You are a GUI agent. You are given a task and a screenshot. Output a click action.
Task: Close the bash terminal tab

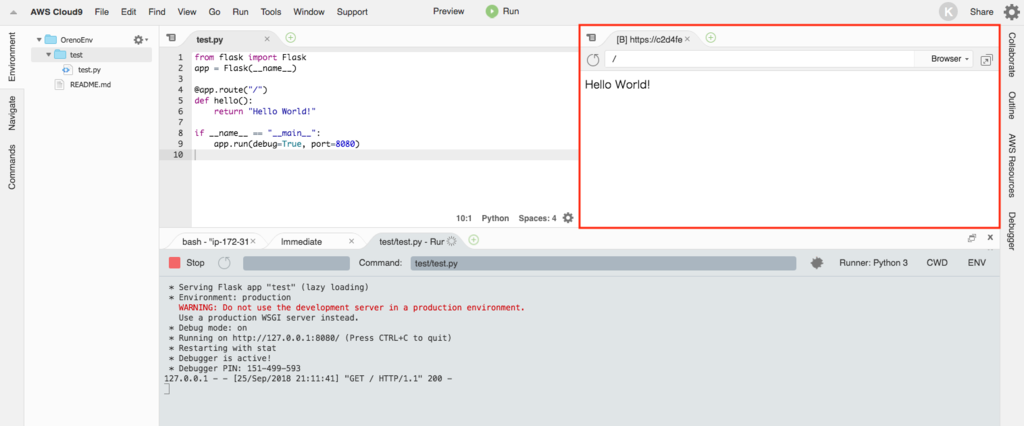point(253,241)
